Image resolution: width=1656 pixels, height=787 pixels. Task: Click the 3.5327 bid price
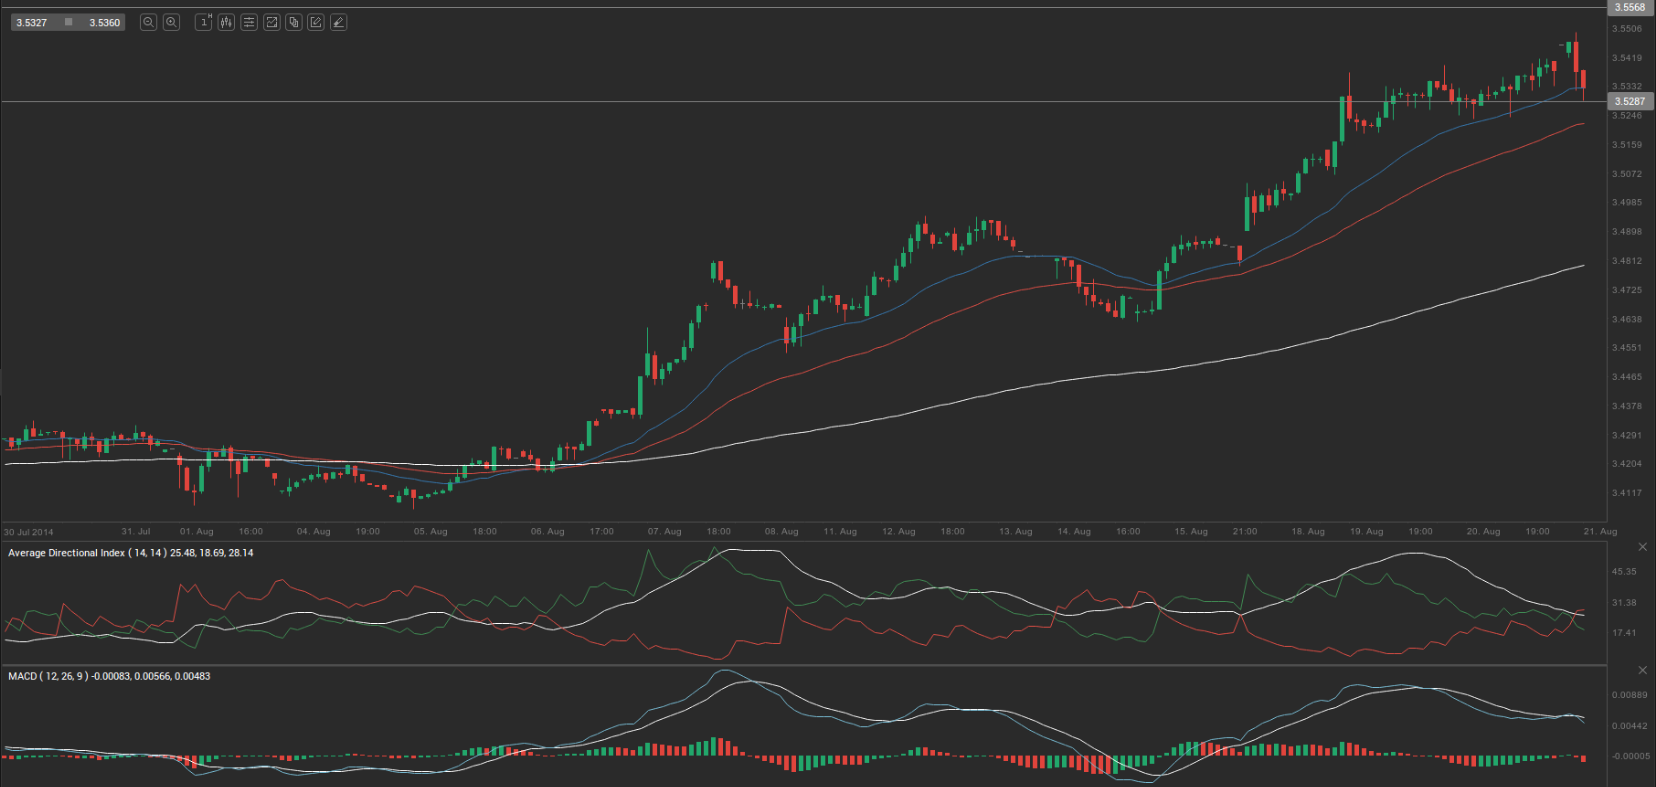pos(32,22)
